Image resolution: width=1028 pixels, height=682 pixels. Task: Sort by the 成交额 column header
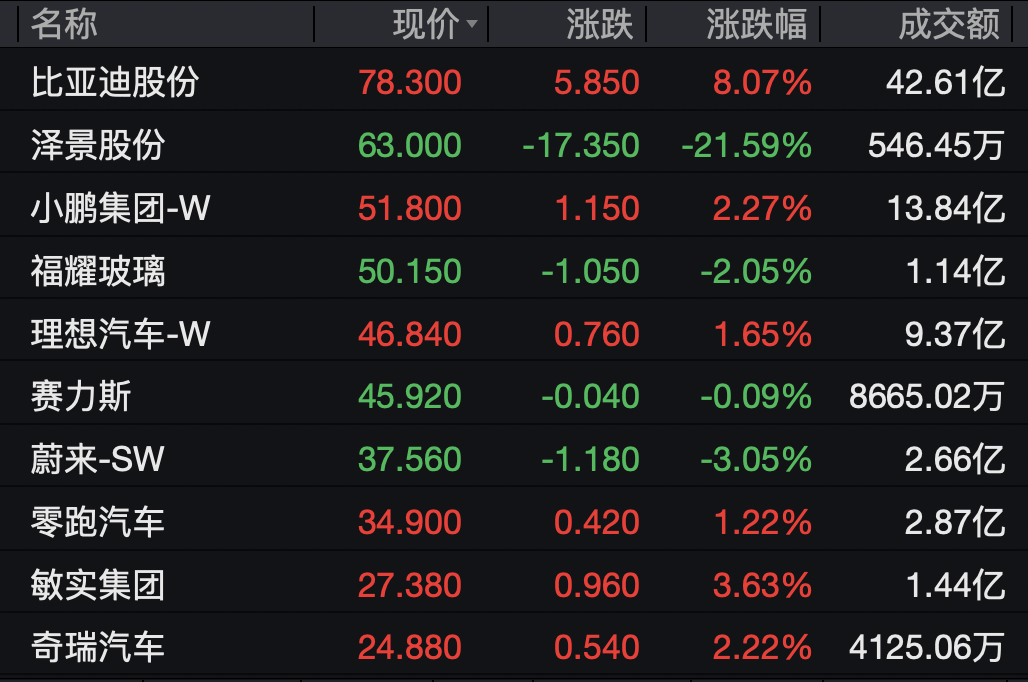click(949, 24)
